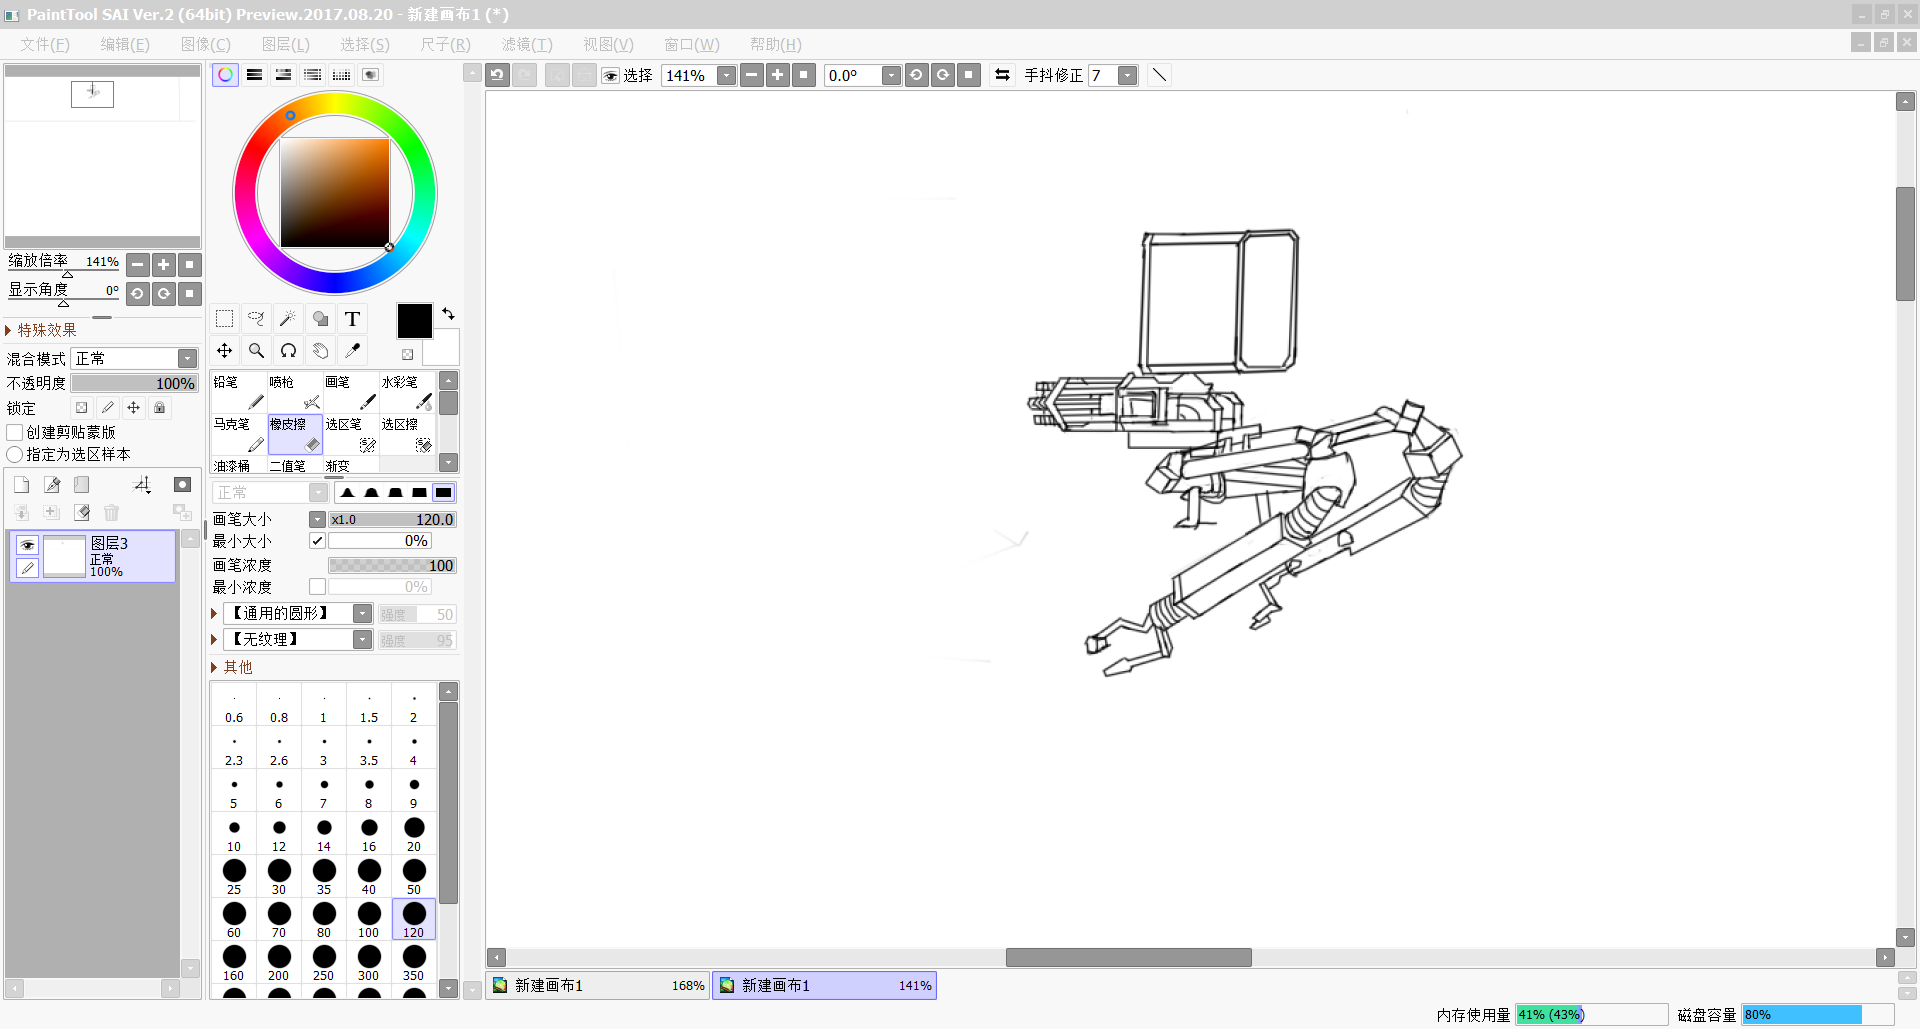Switch to the 新建画布1 168% tab

(598, 985)
